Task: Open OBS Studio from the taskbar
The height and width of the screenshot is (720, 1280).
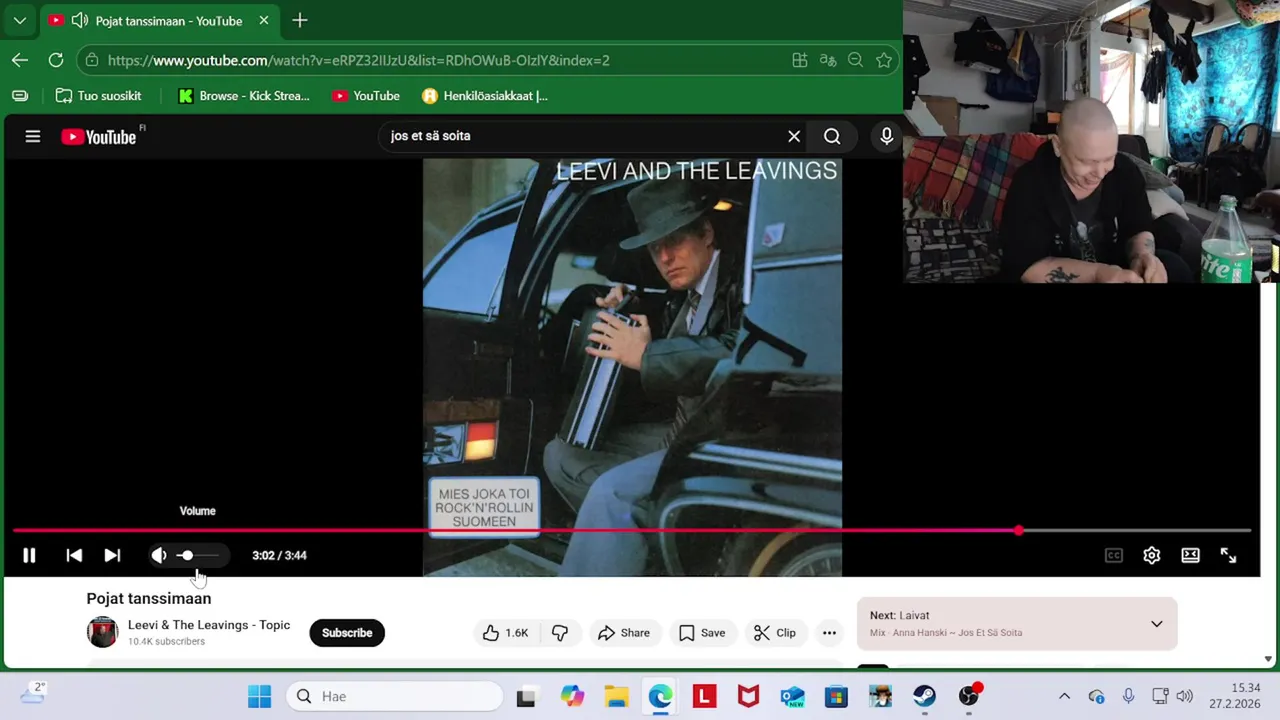Action: 968,696
